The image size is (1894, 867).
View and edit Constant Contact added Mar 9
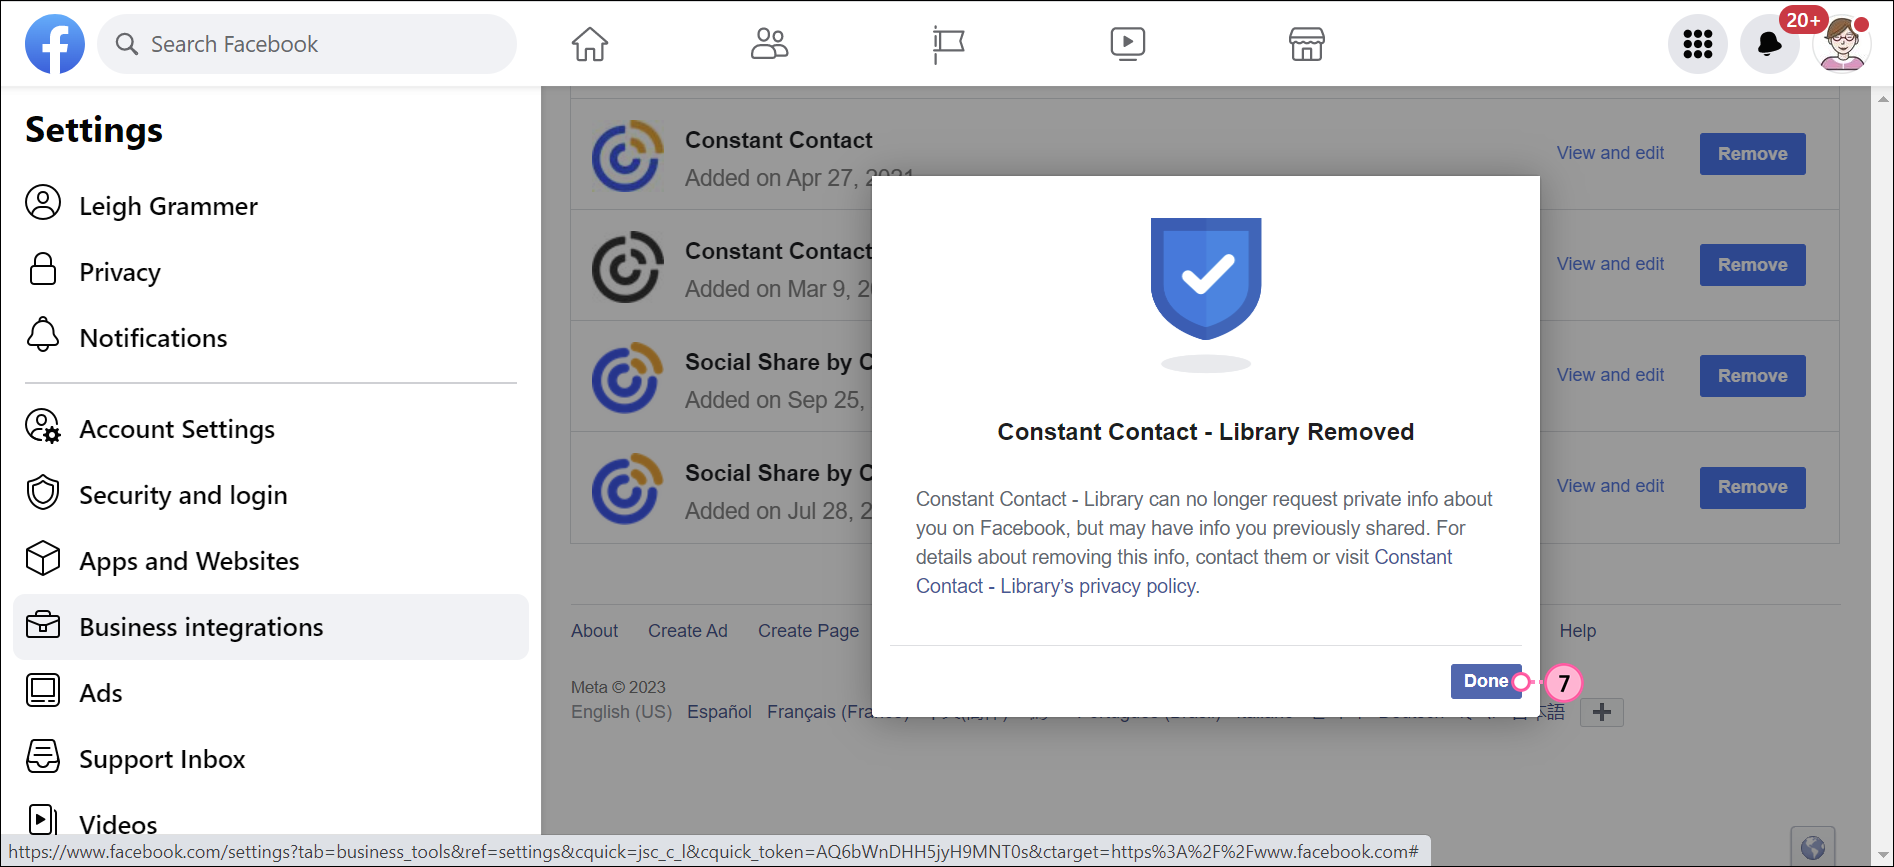point(1610,264)
